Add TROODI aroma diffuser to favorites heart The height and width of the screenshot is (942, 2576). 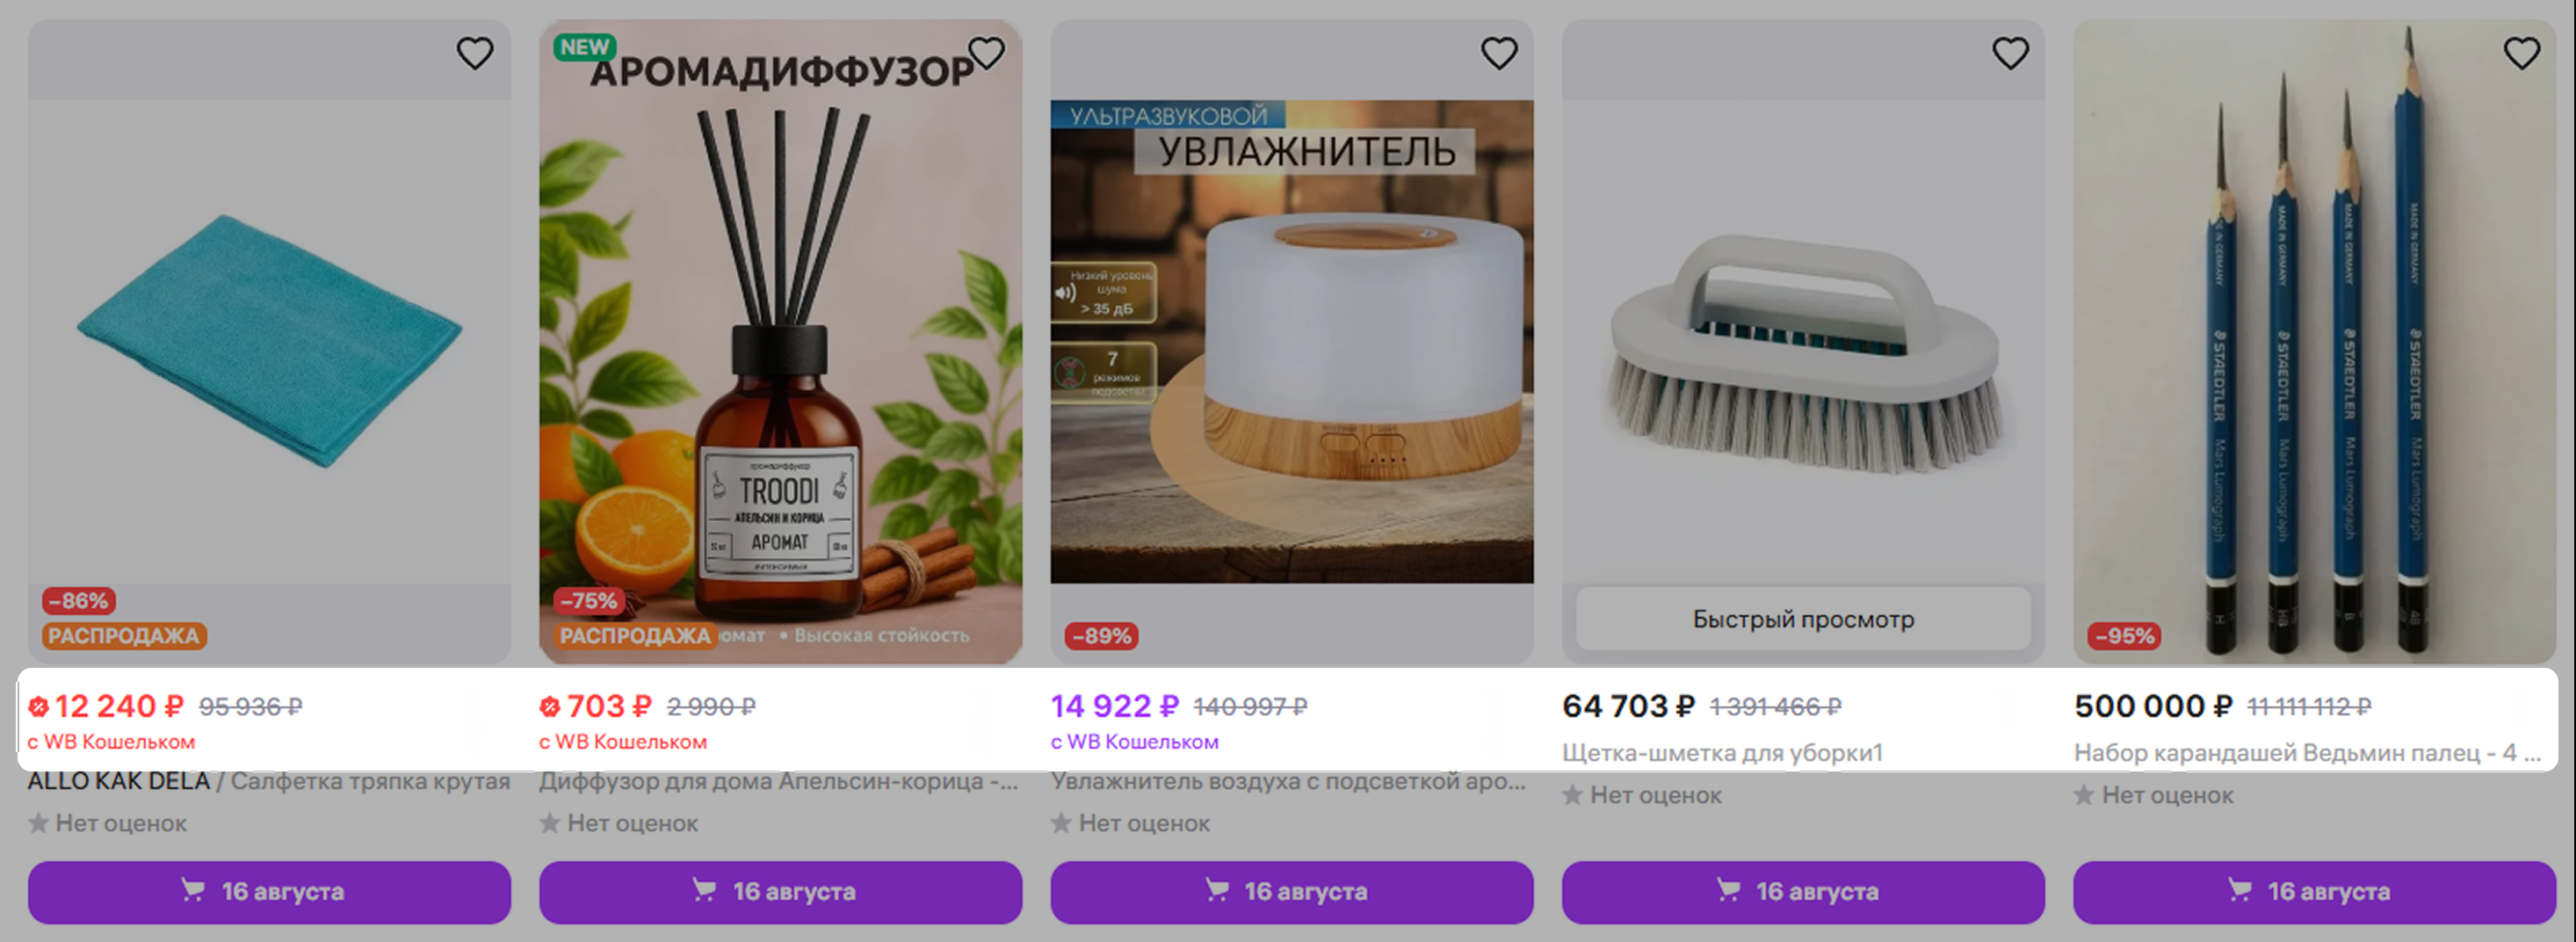pos(986,53)
